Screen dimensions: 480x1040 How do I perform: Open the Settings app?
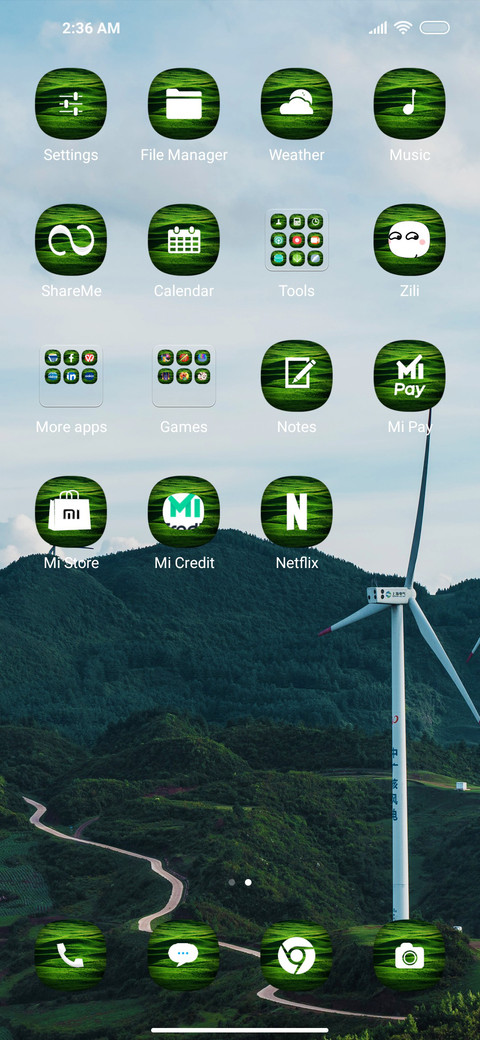[71, 103]
